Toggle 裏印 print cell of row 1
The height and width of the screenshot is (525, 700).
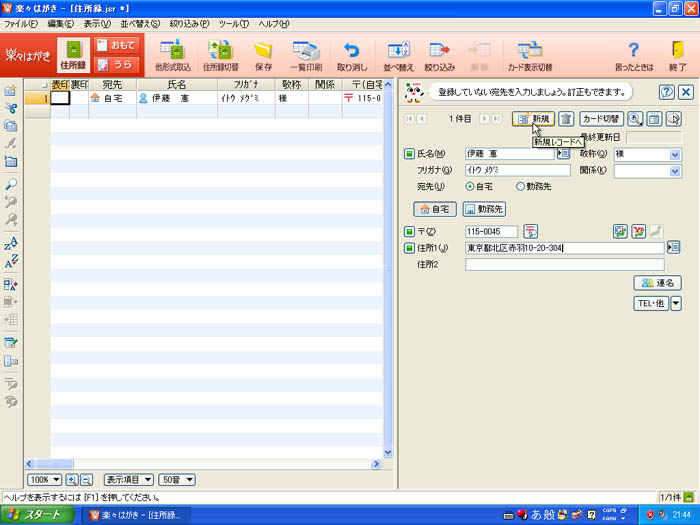pyautogui.click(x=79, y=98)
